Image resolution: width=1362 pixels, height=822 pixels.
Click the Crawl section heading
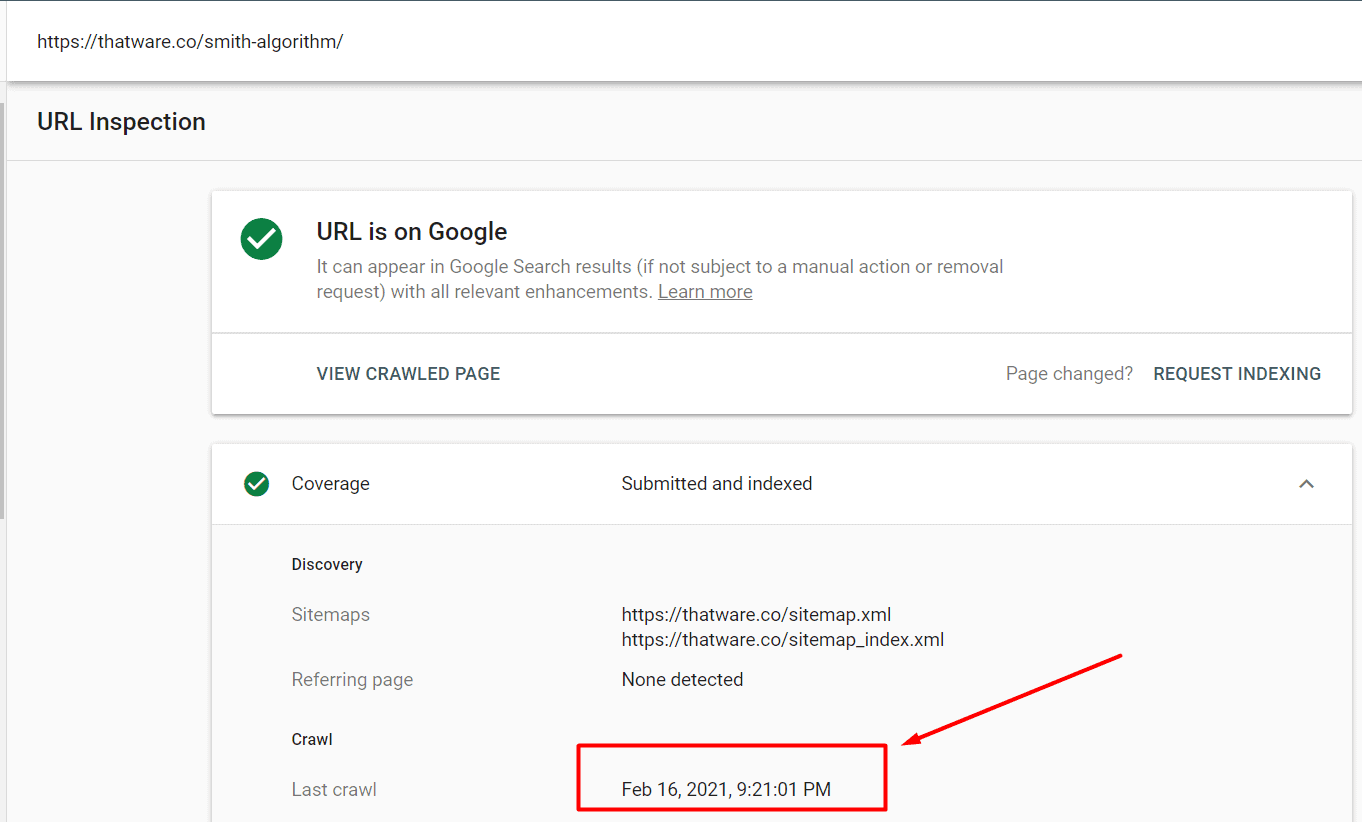[x=312, y=740]
